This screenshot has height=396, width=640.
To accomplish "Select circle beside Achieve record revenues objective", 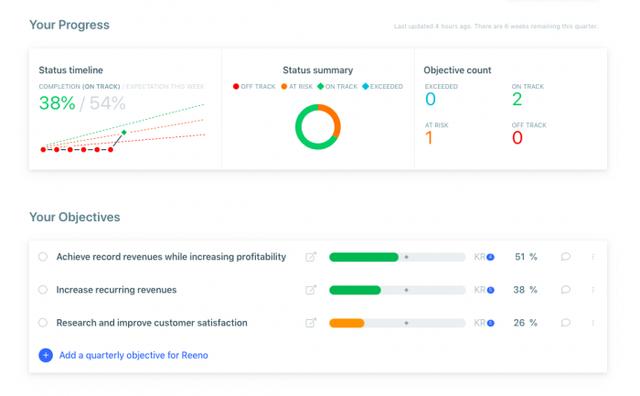I will coord(43,257).
